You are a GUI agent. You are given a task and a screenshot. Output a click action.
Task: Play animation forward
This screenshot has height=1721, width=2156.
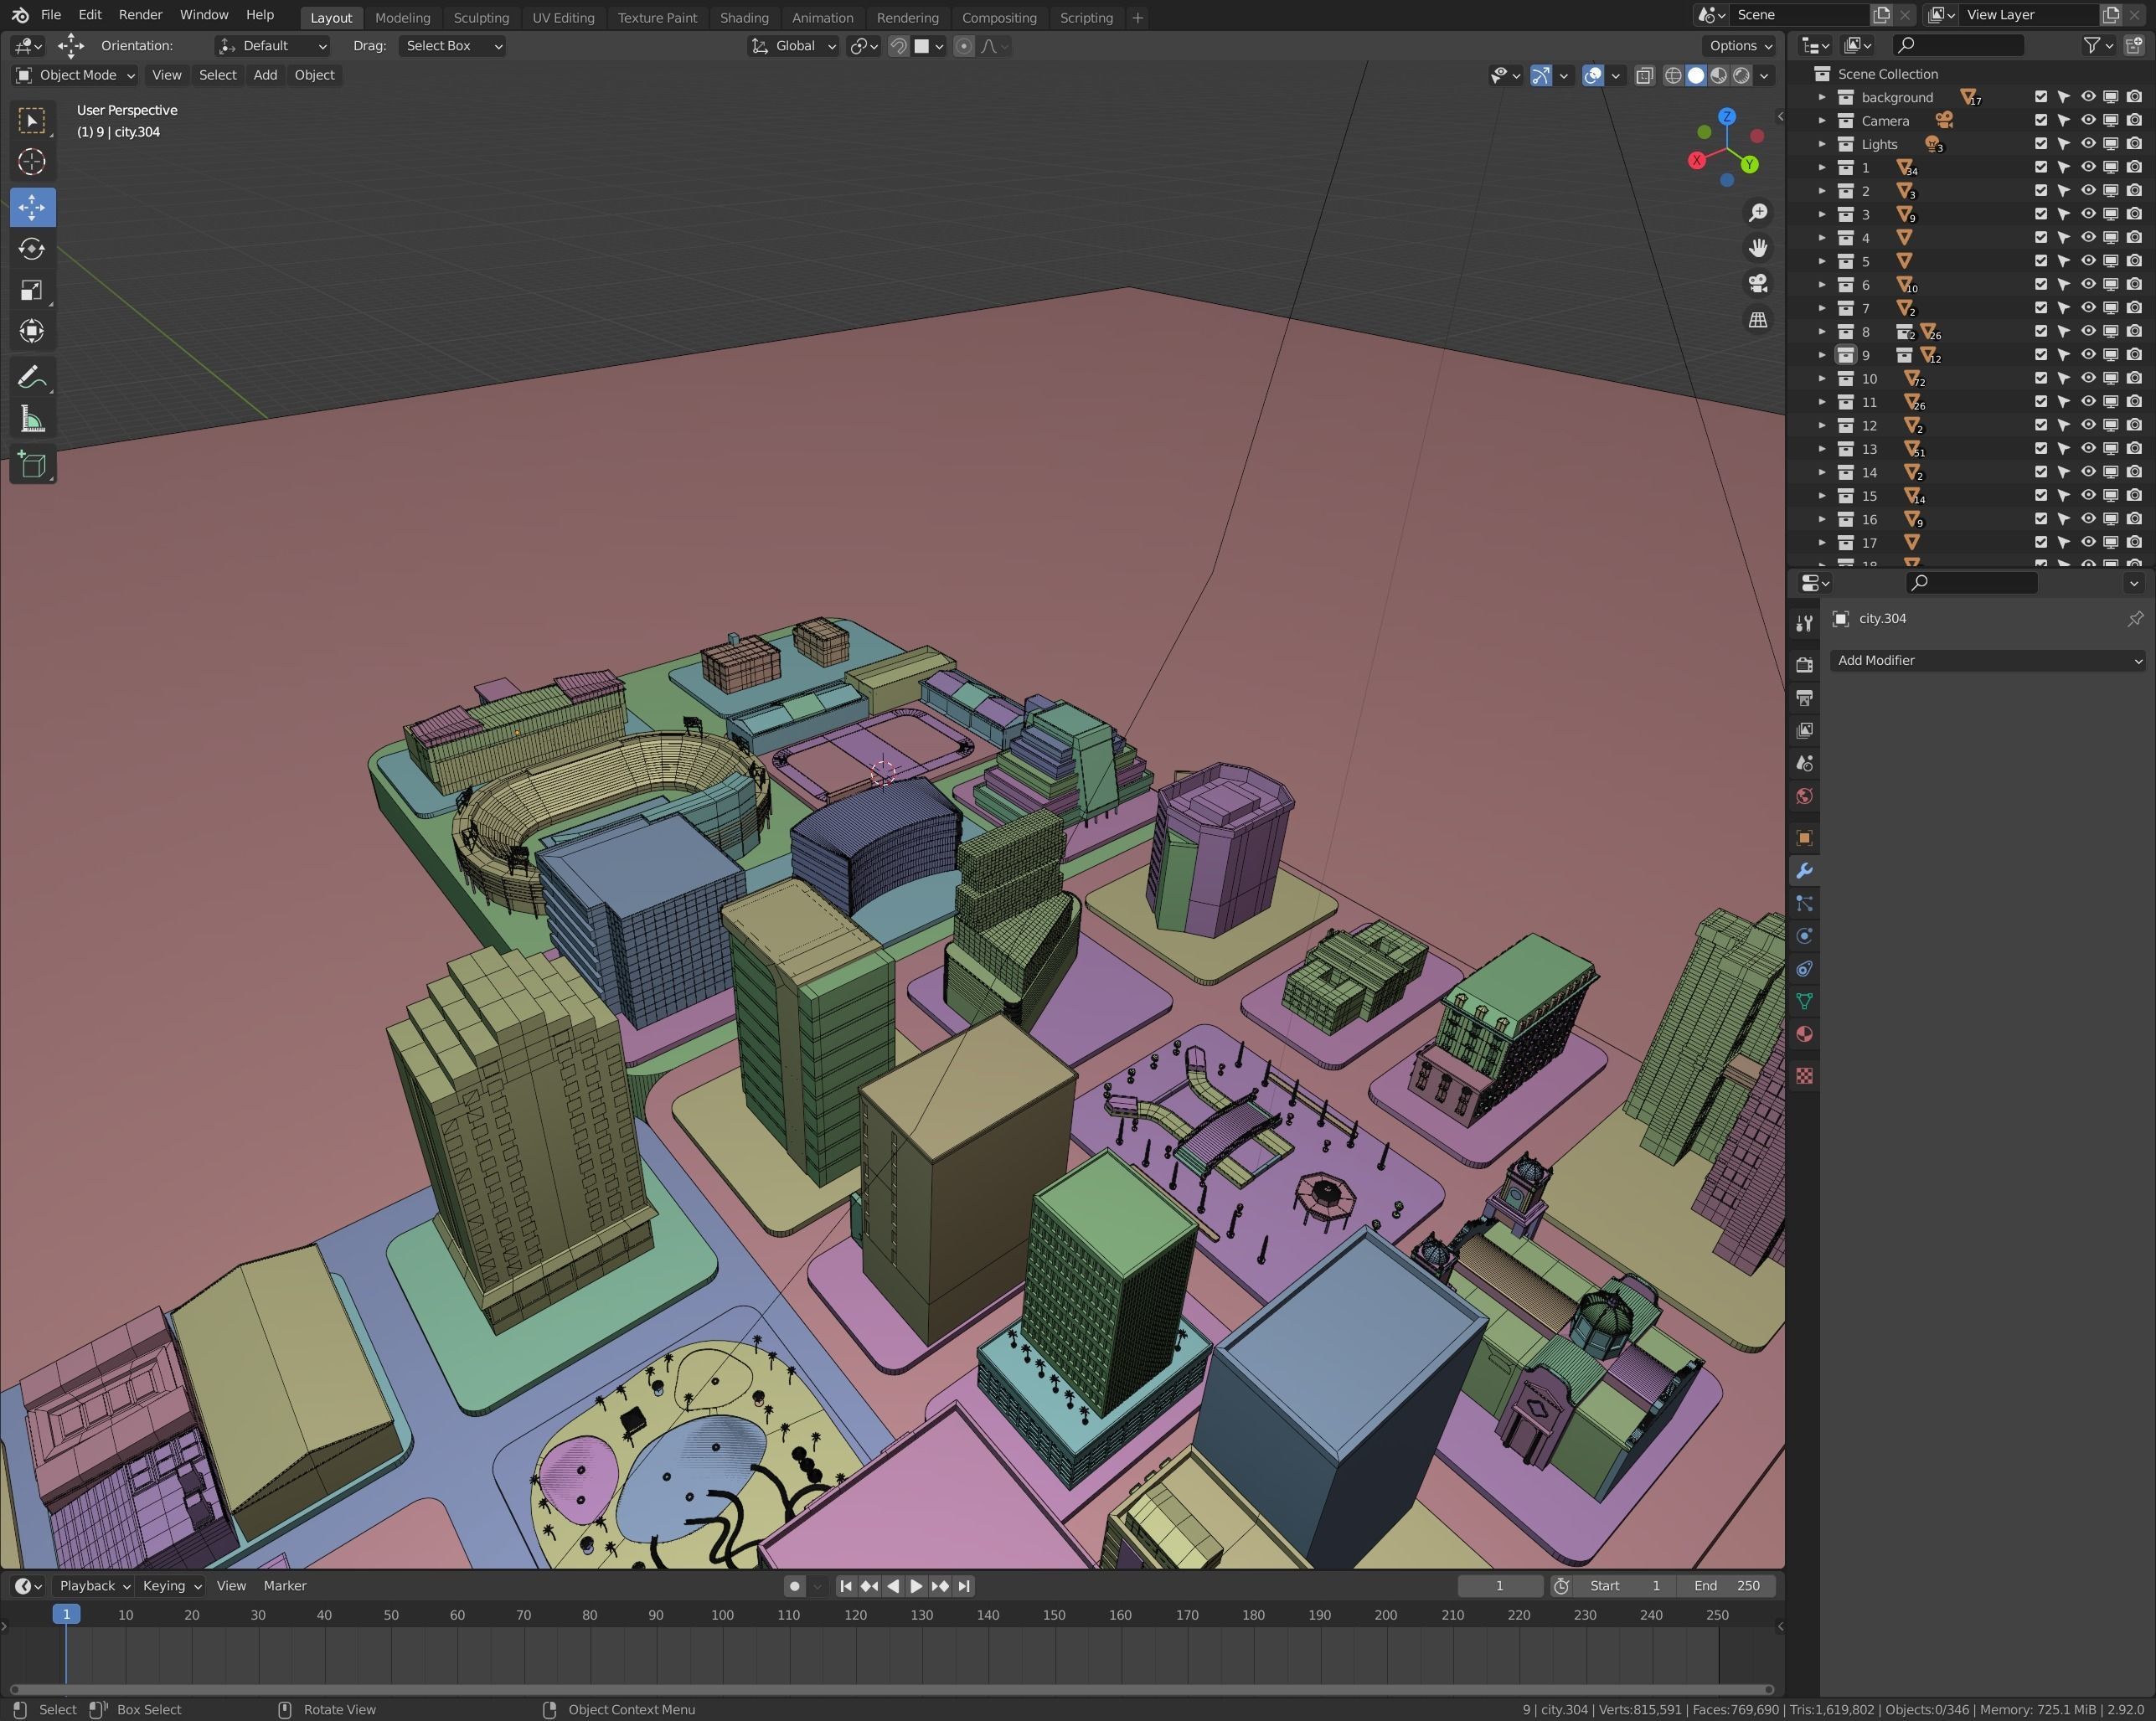pyautogui.click(x=916, y=1586)
